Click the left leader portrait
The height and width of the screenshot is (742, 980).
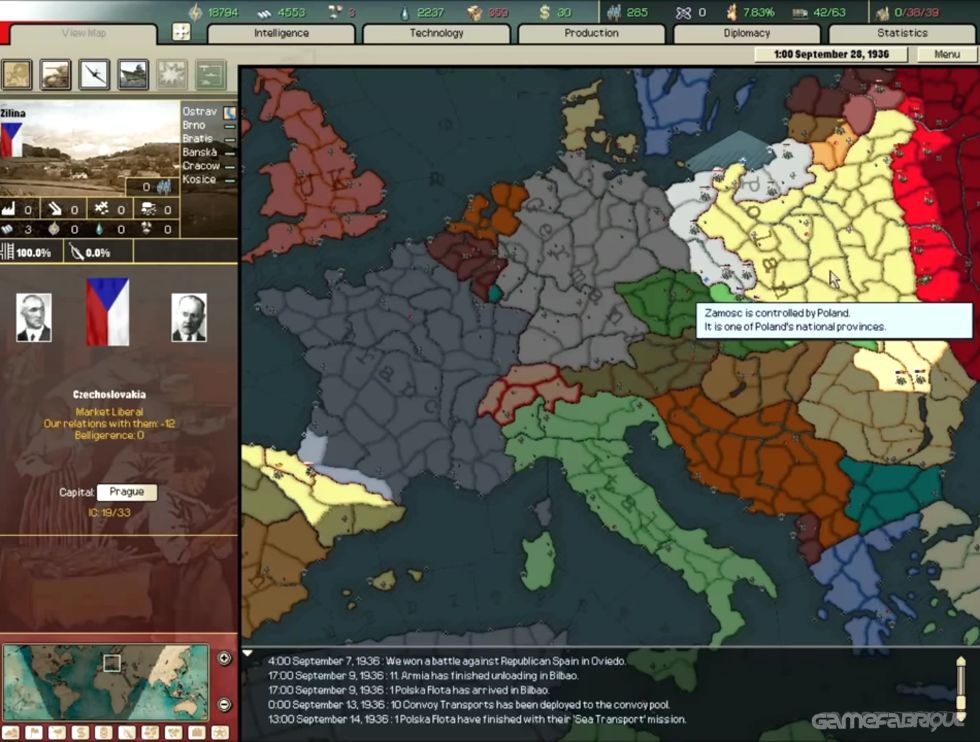34,318
